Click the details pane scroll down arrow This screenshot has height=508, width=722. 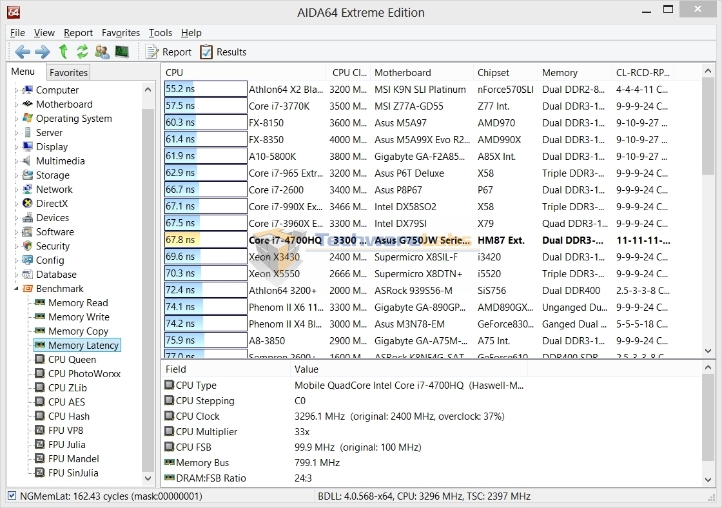[x=708, y=479]
